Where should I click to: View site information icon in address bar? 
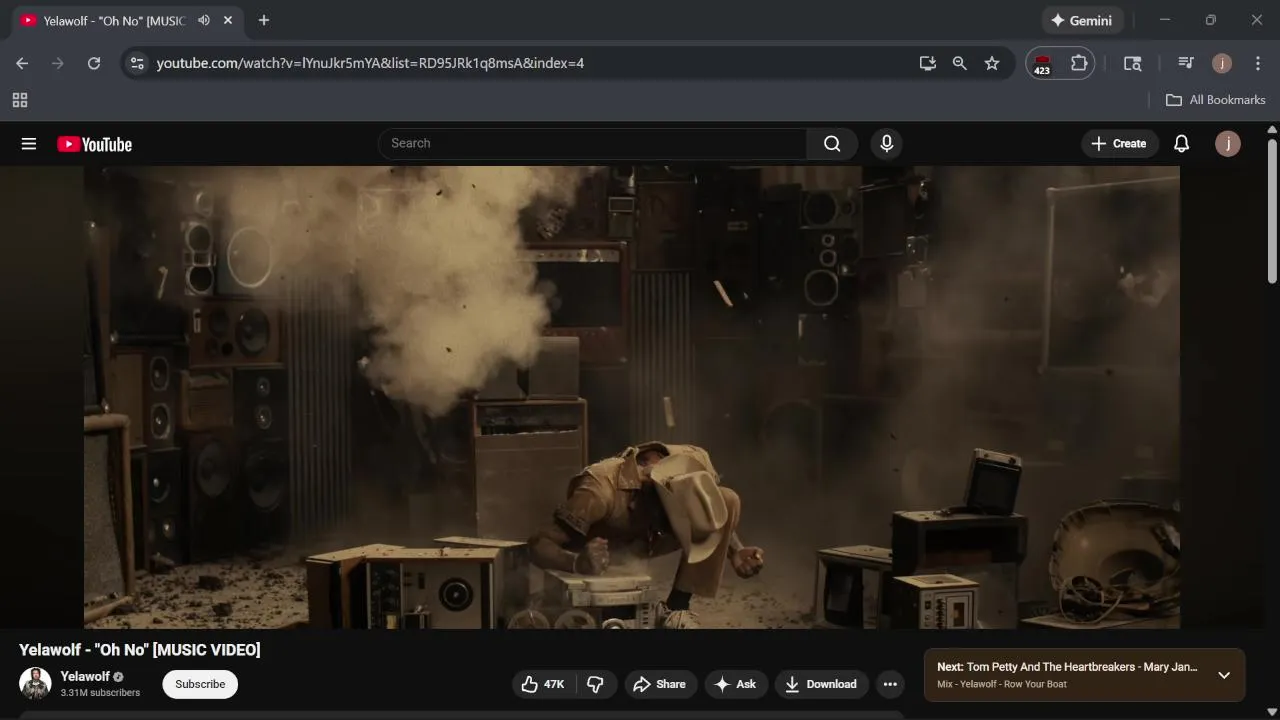[x=137, y=63]
